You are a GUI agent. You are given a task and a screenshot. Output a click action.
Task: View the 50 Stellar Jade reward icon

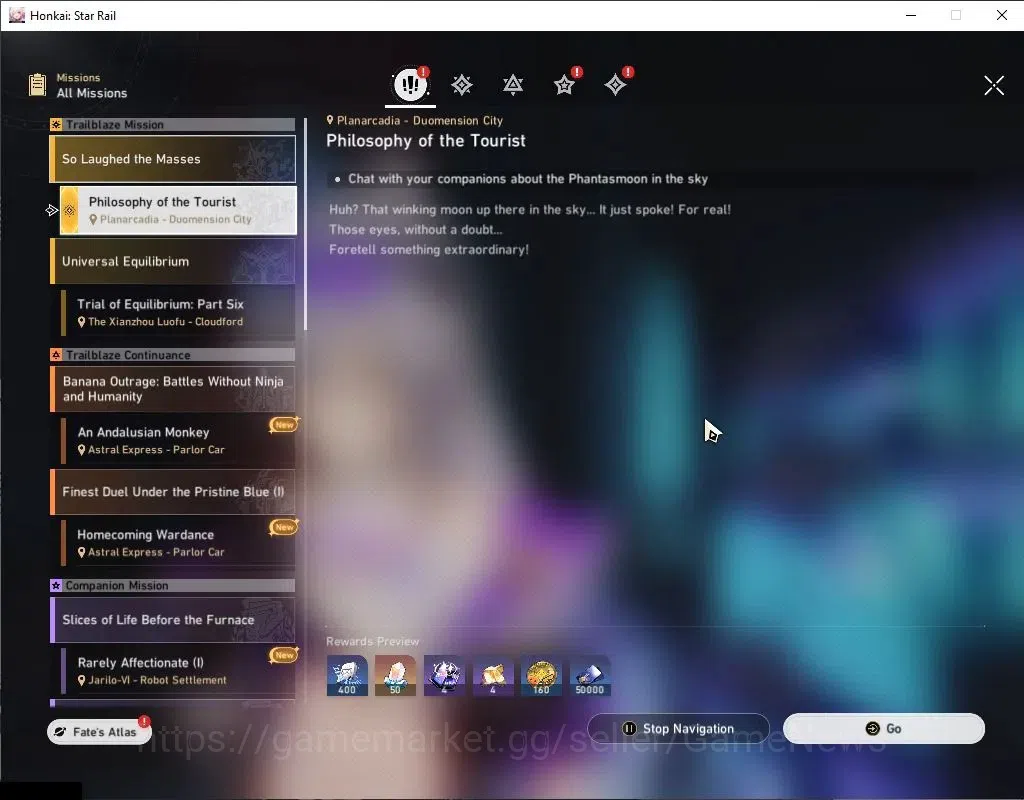coord(395,675)
